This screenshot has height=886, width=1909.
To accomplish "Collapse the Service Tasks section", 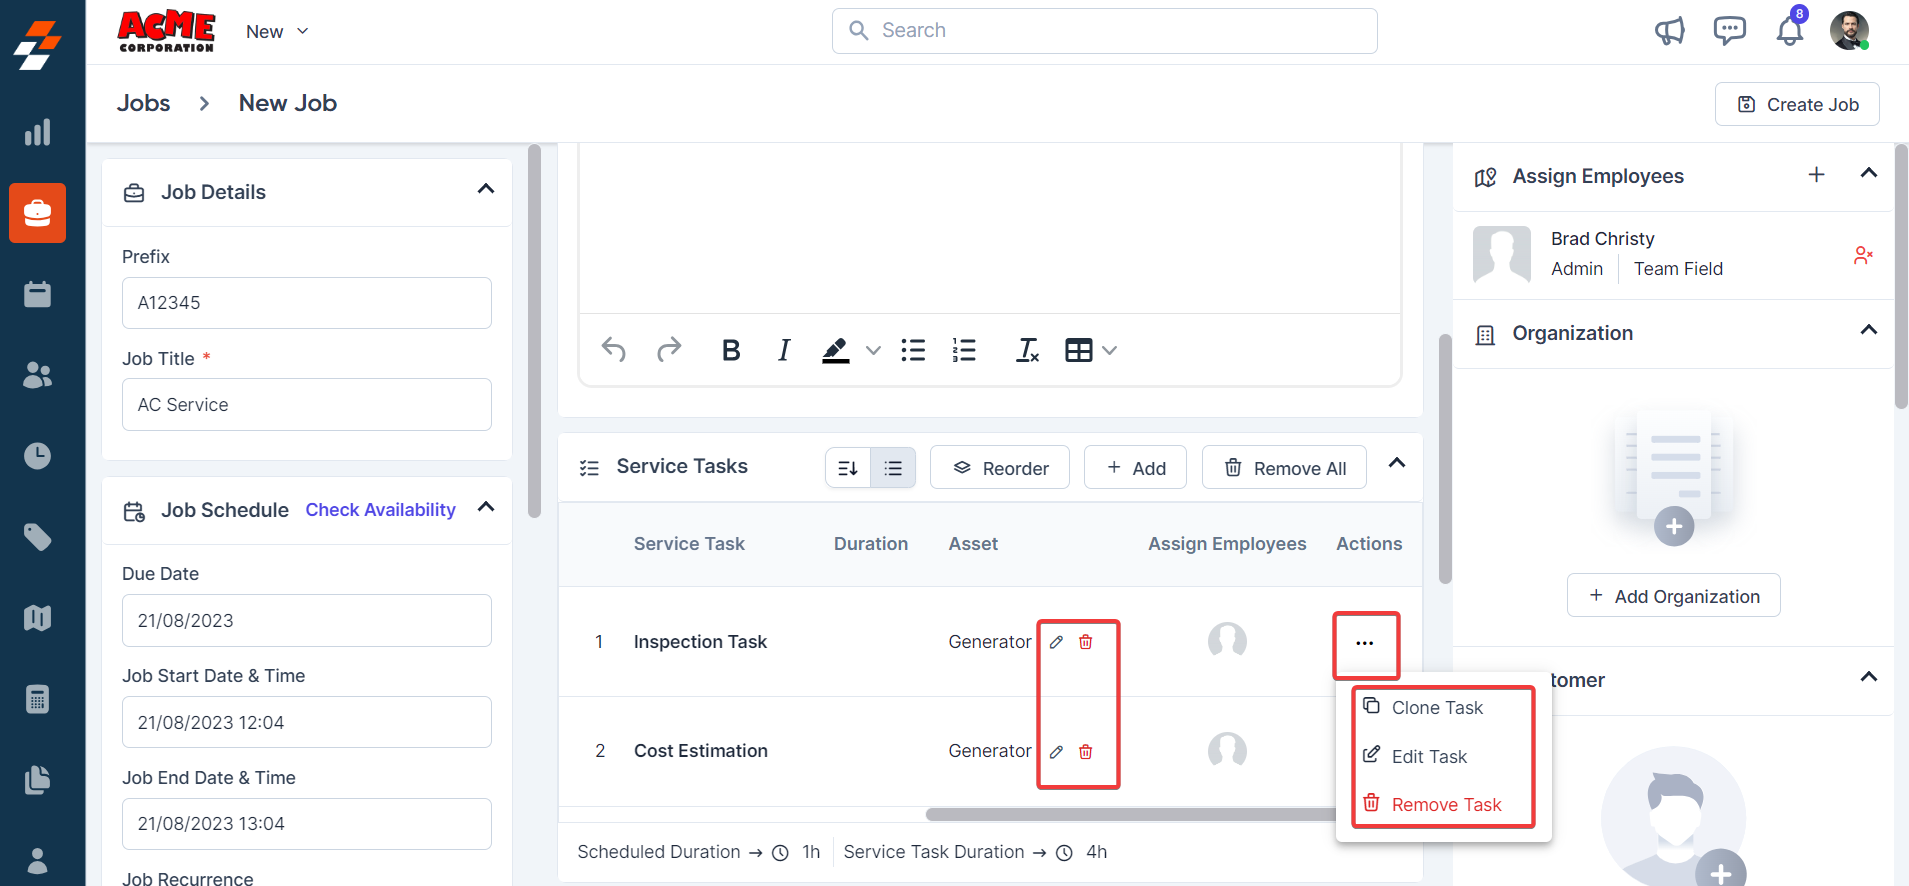I will tap(1397, 463).
